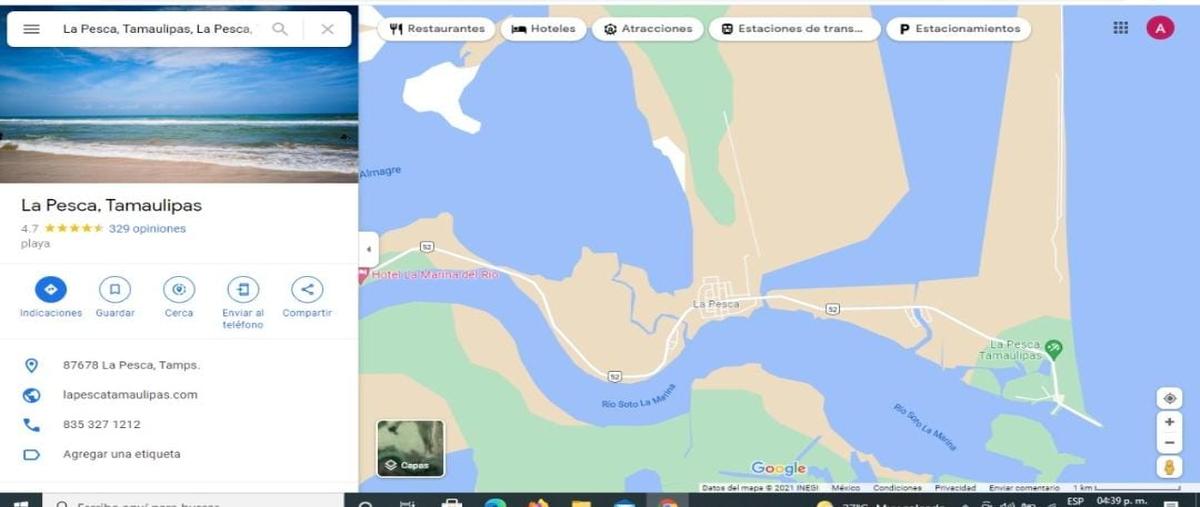Collapse the side panel arrow
Image resolution: width=1200 pixels, height=507 pixels.
coord(367,248)
